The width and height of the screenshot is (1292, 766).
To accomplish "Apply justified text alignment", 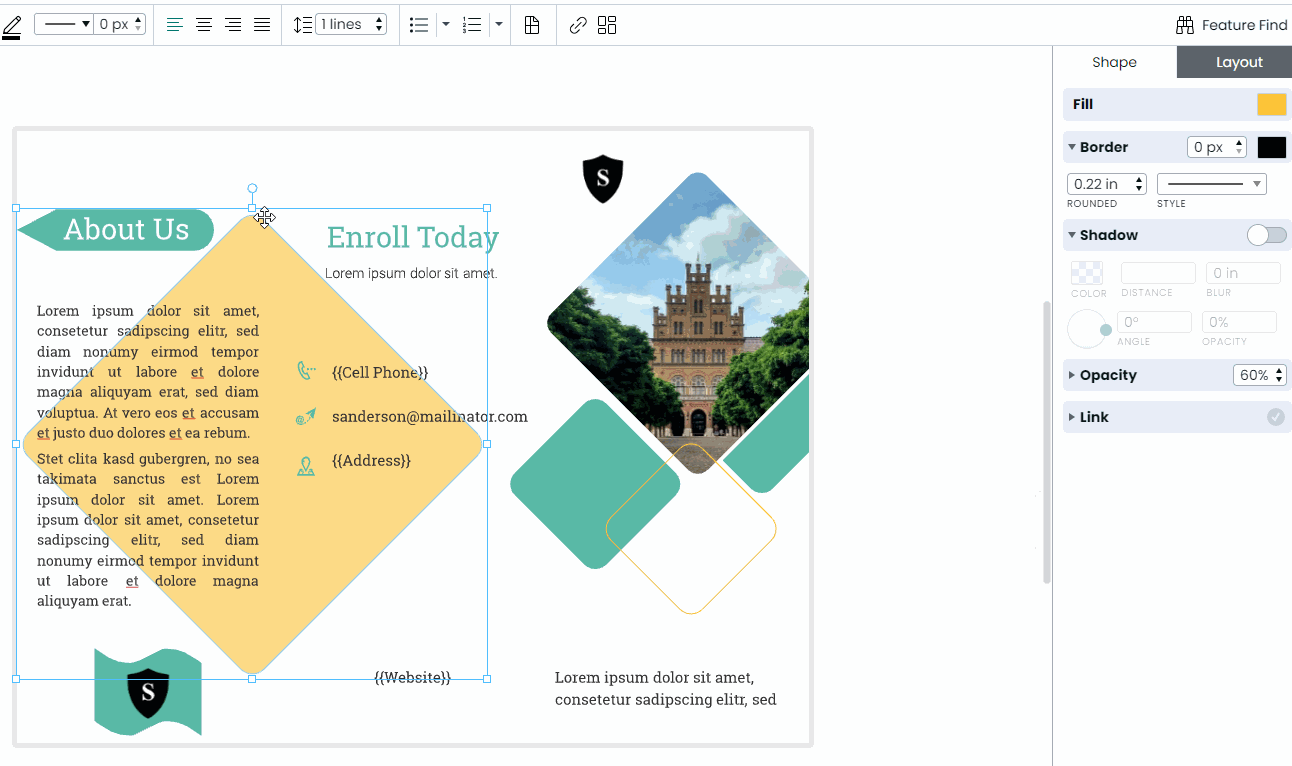I will point(262,24).
